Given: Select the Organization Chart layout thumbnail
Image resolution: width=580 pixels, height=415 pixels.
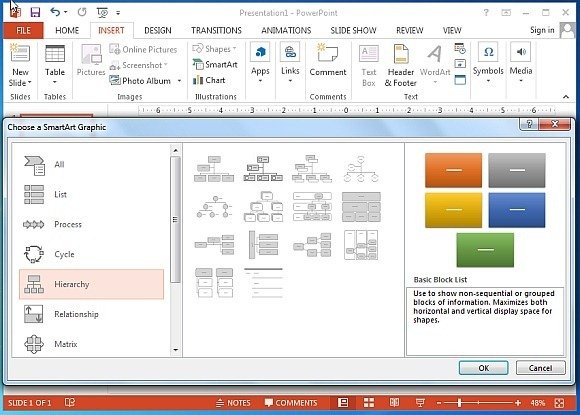Looking at the screenshot, I should (214, 169).
